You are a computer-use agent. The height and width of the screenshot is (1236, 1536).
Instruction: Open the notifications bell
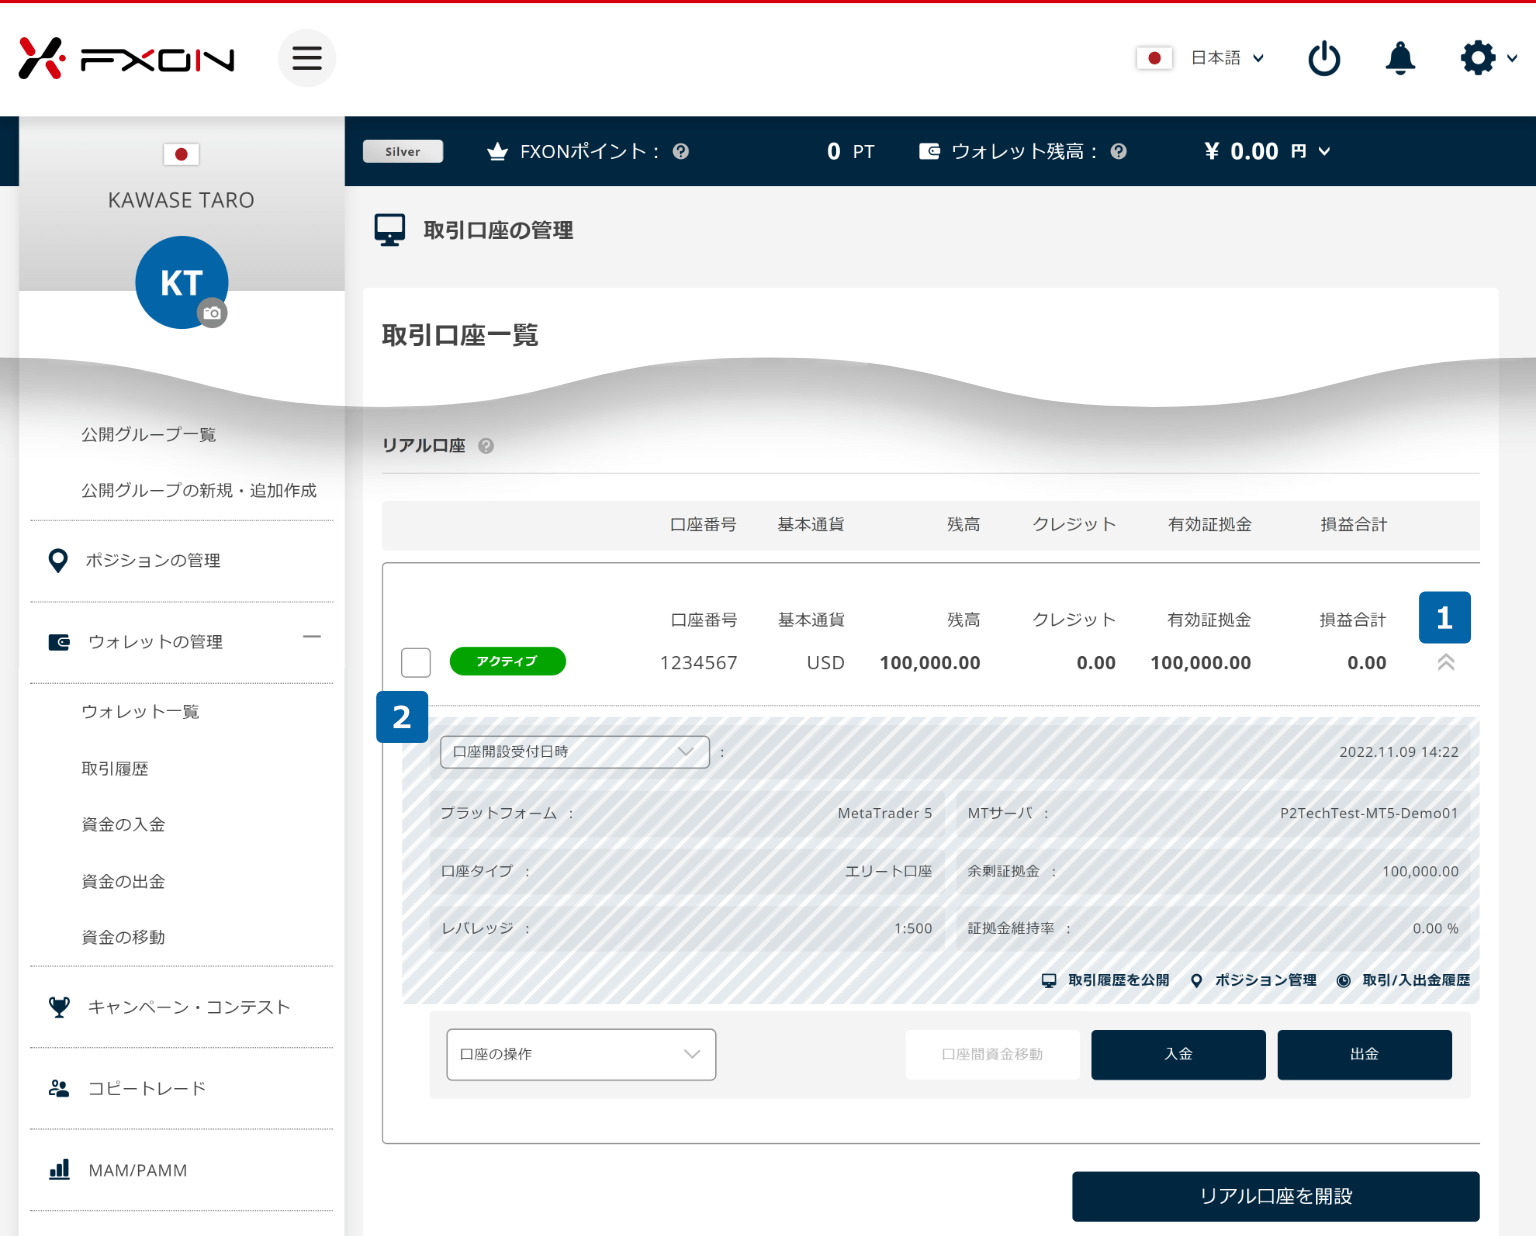pos(1400,58)
